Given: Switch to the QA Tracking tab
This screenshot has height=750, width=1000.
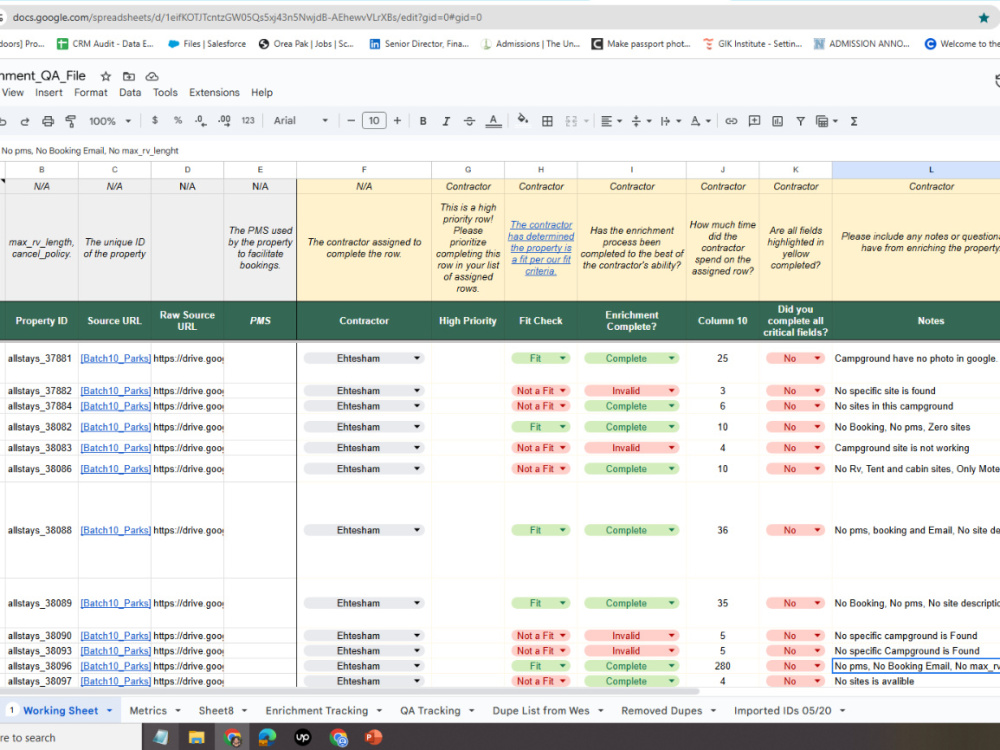Looking at the screenshot, I should coord(430,710).
